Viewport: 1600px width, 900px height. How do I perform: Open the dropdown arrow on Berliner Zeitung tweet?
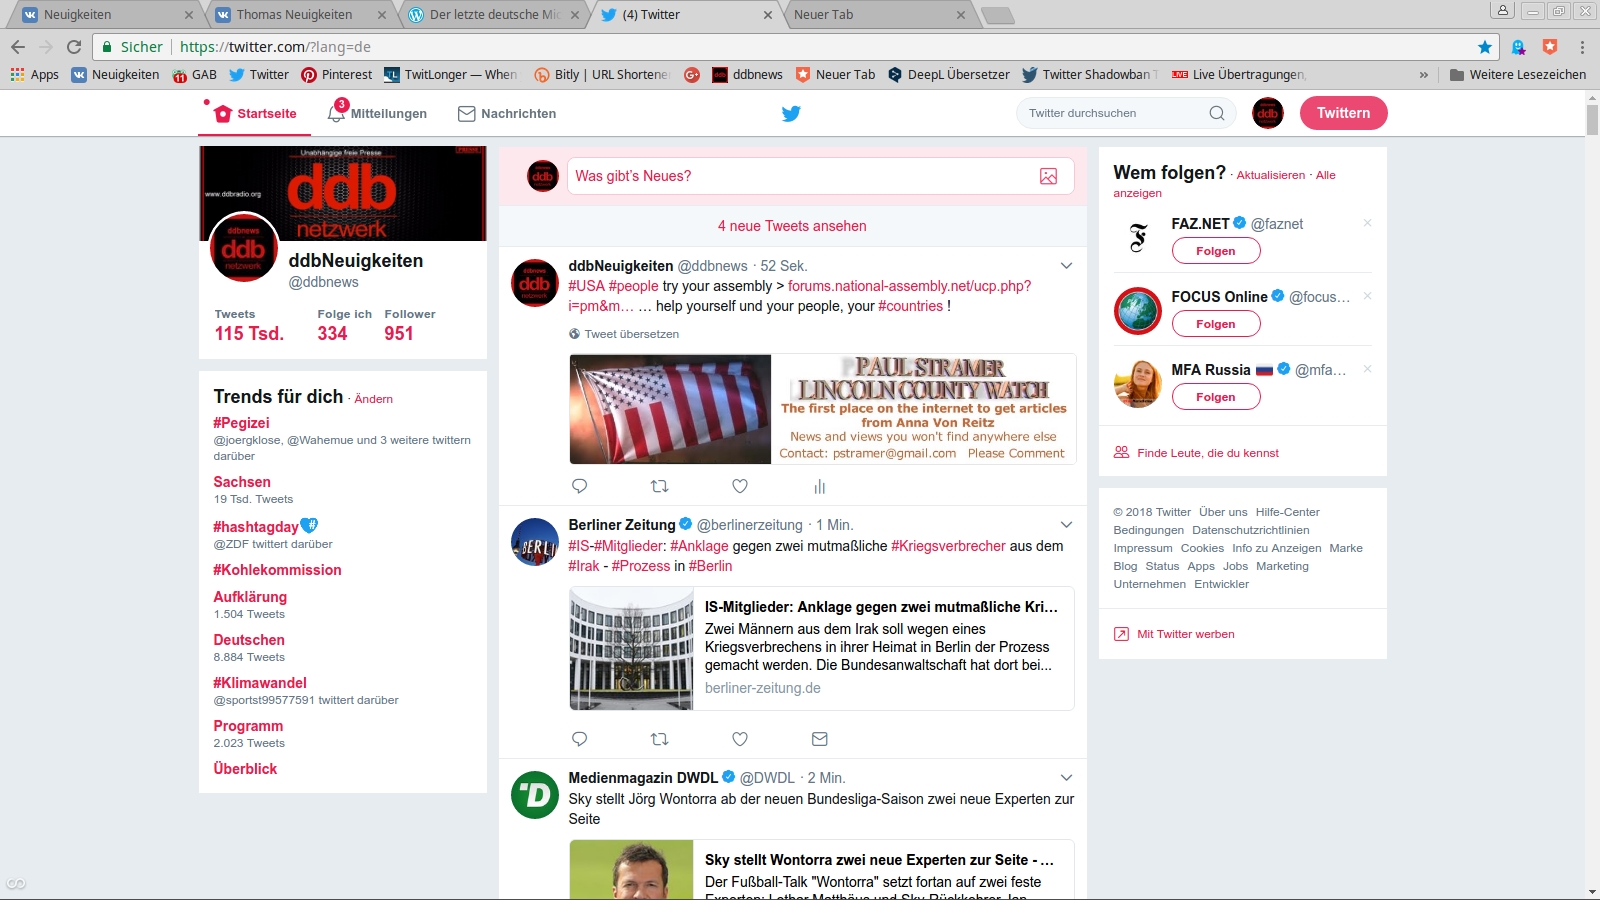point(1066,525)
